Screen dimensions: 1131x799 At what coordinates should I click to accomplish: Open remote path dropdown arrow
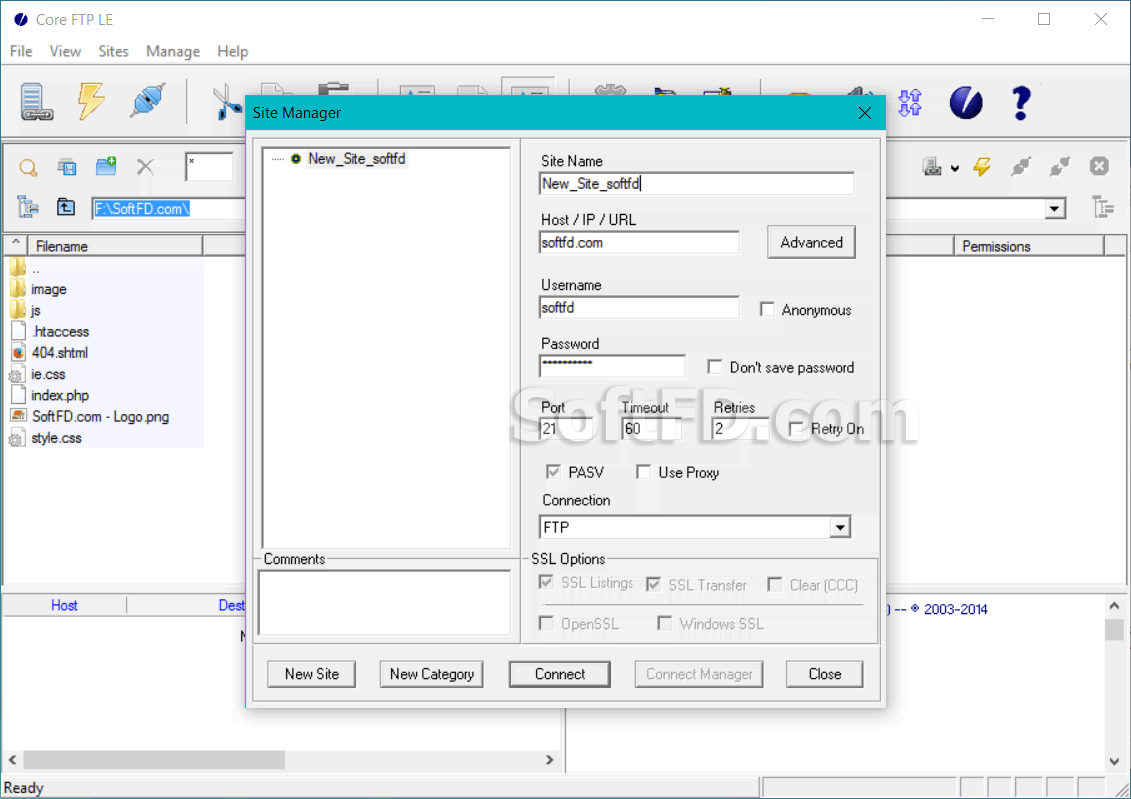1054,208
